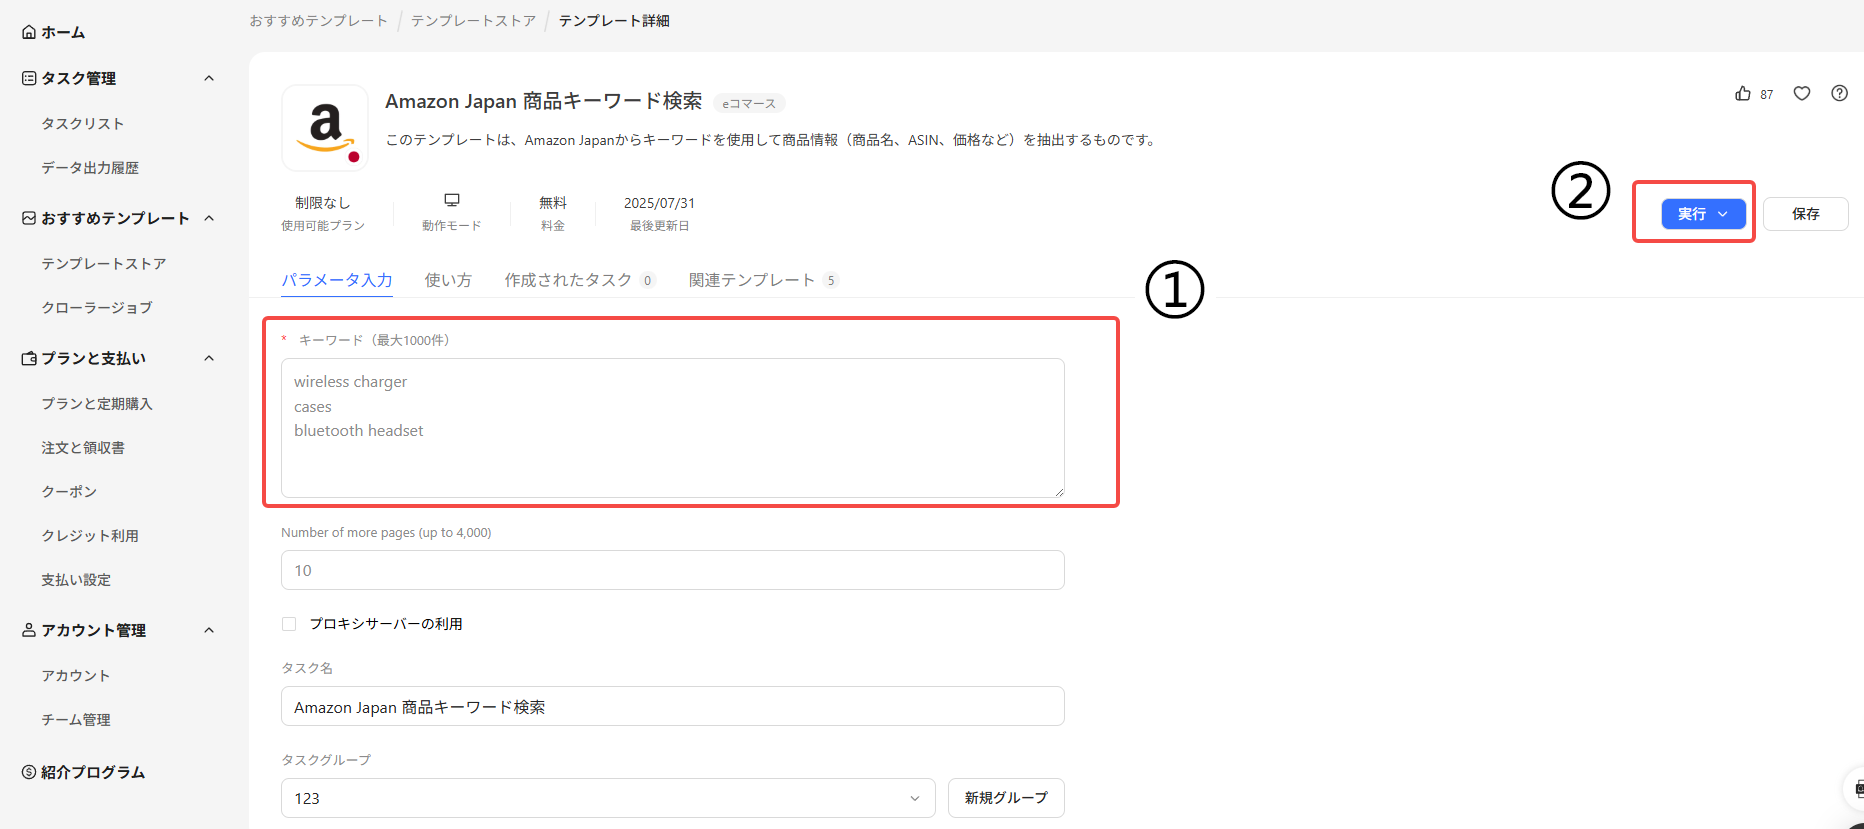The height and width of the screenshot is (829, 1864).
Task: Switch to the 使い方 tab
Action: point(448,280)
